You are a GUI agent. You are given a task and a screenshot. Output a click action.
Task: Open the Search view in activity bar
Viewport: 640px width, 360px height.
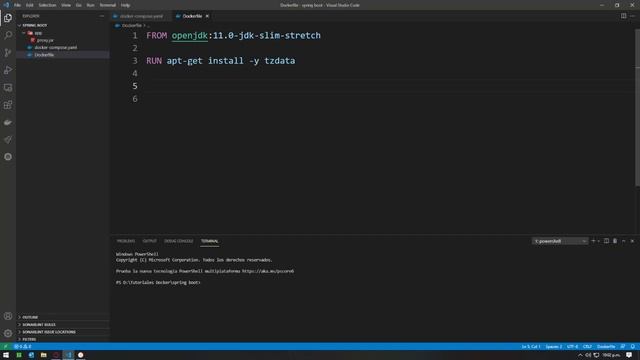(x=8, y=35)
